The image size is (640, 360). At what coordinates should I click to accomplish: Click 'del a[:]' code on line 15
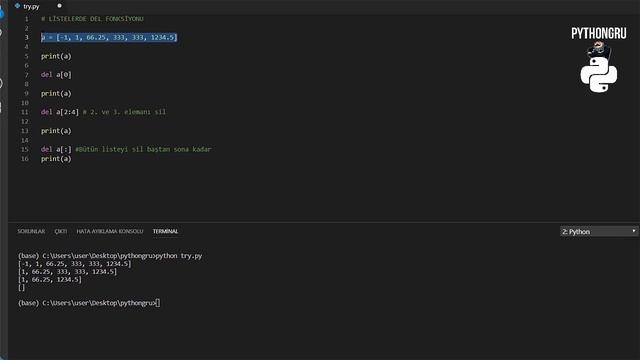point(56,149)
